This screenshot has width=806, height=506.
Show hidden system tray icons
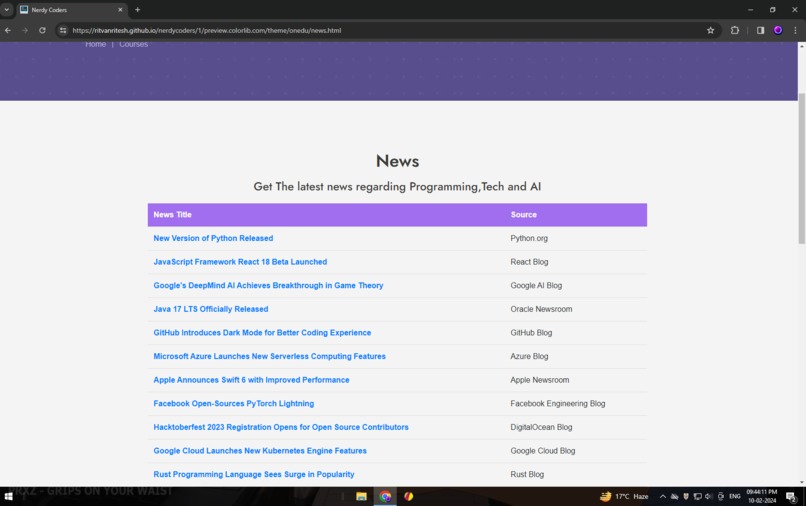pyautogui.click(x=663, y=496)
